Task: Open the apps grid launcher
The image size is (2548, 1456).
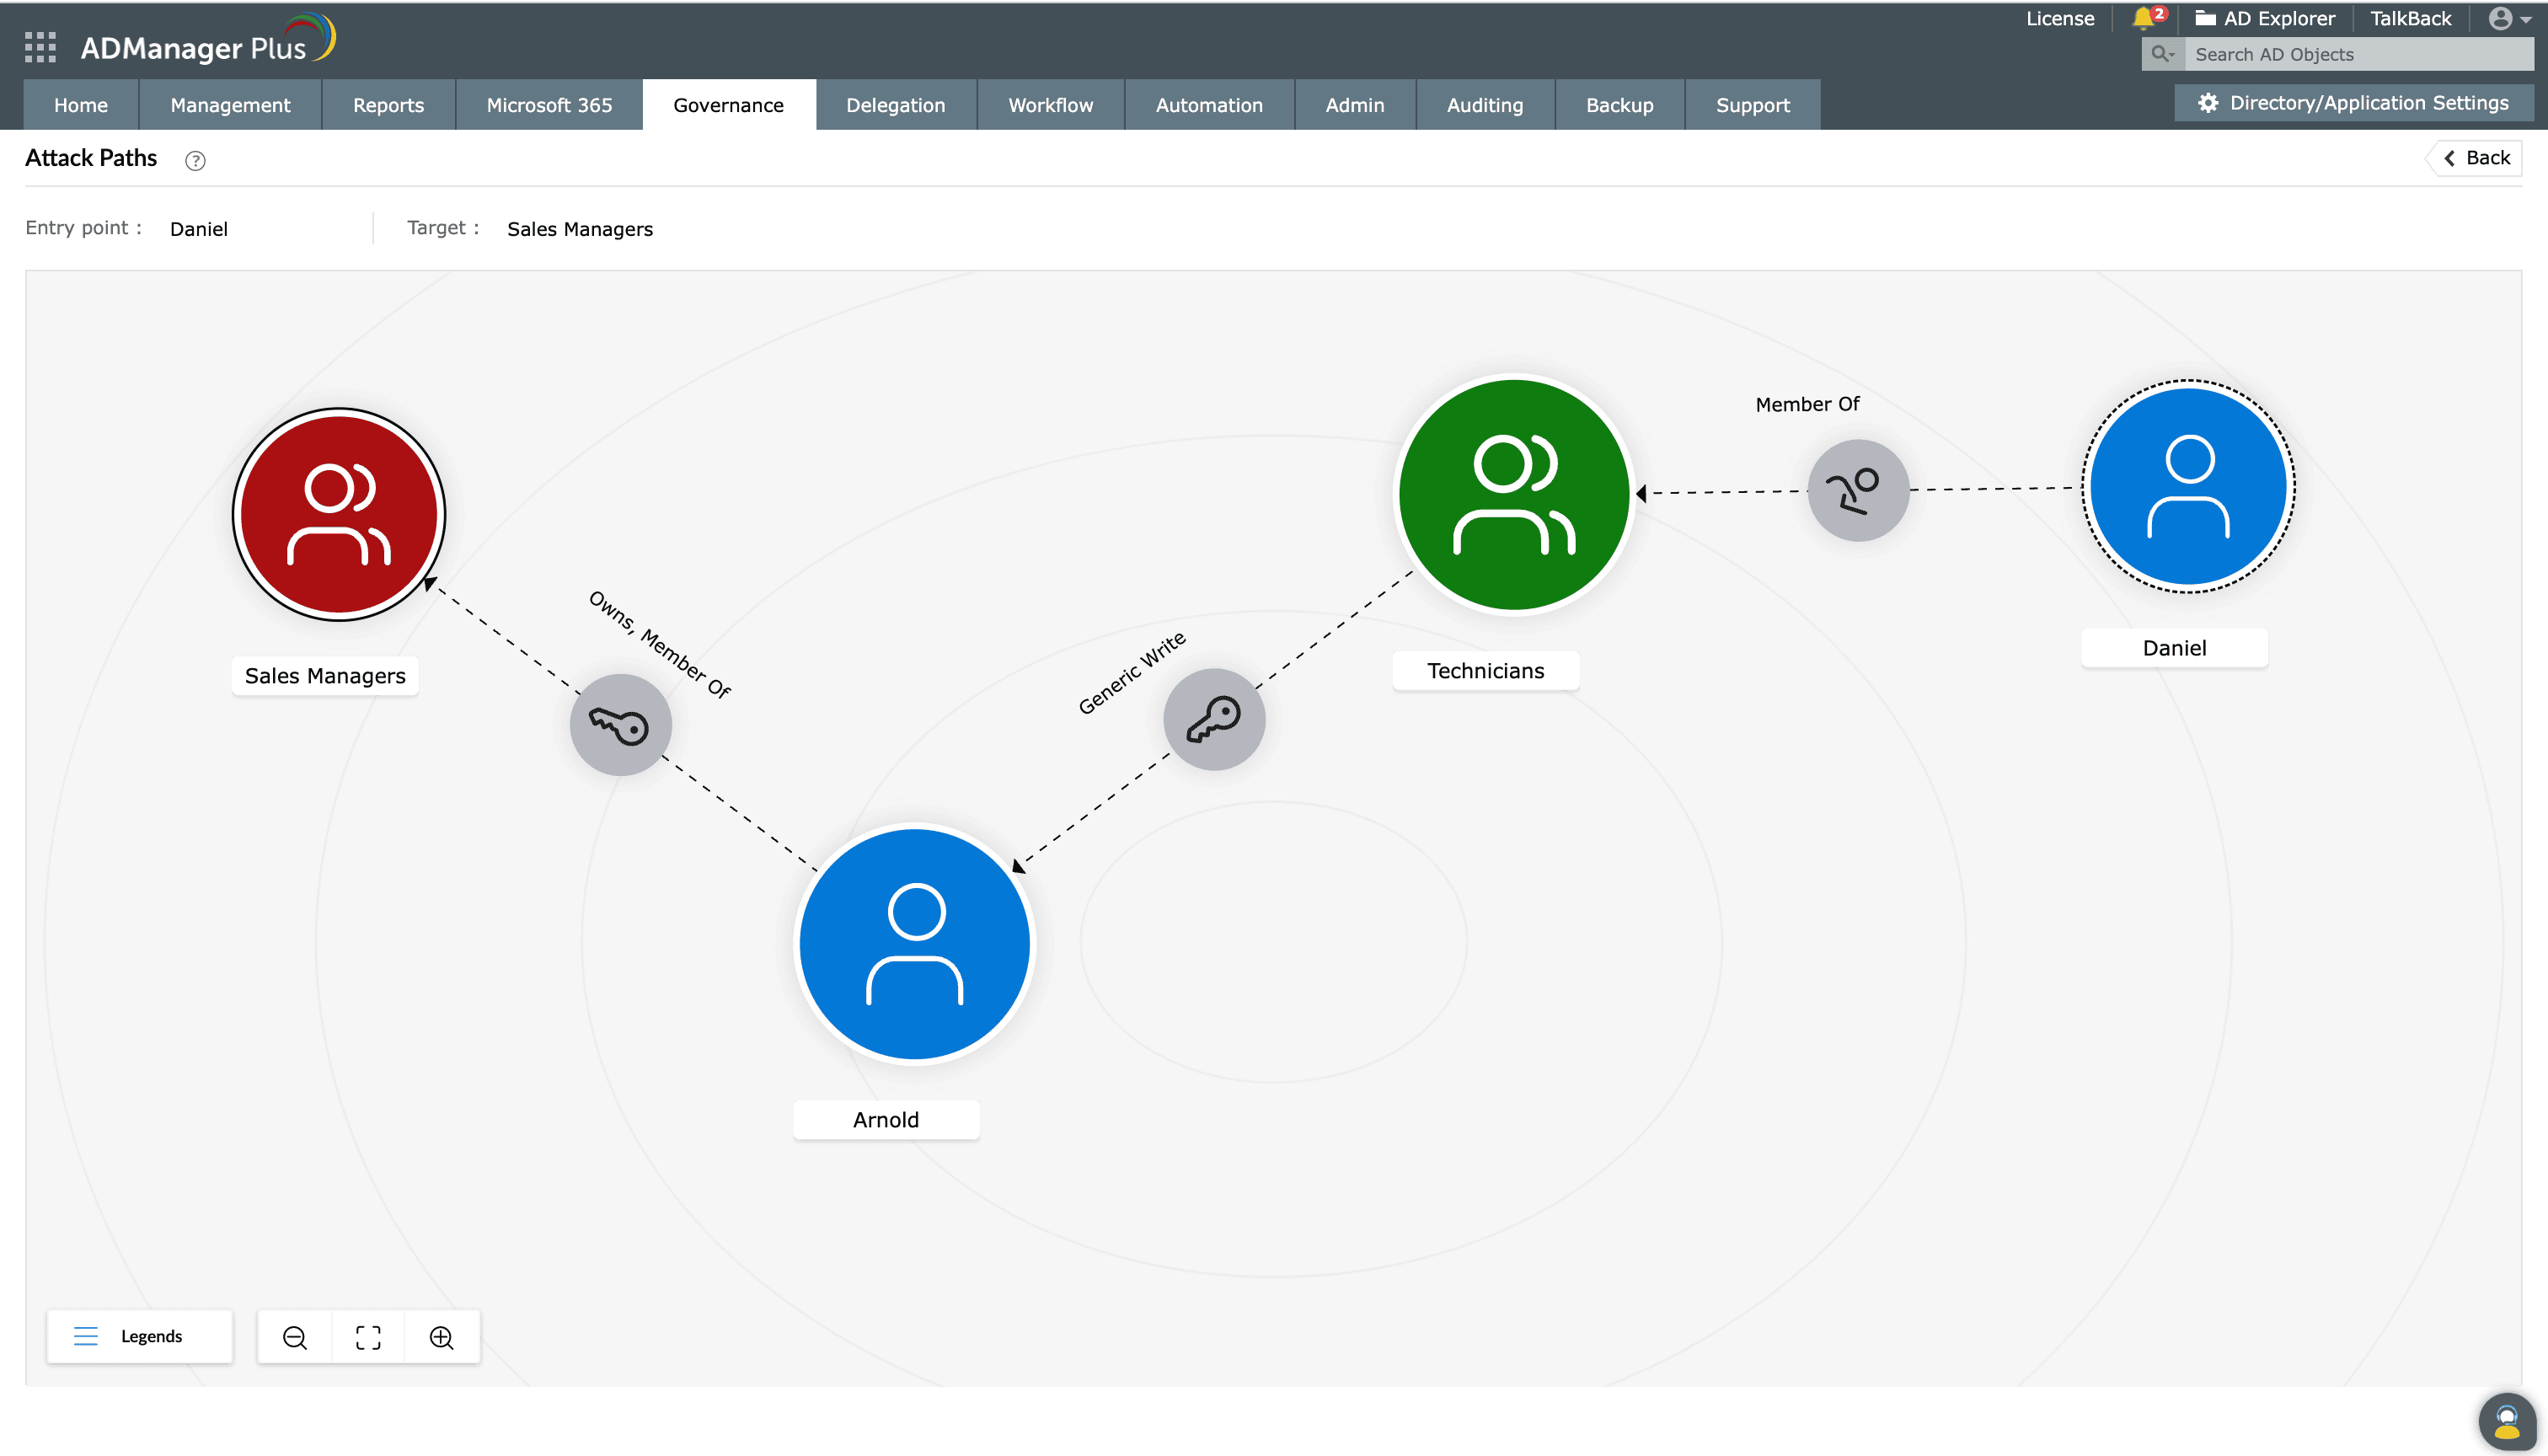Action: coord(40,47)
